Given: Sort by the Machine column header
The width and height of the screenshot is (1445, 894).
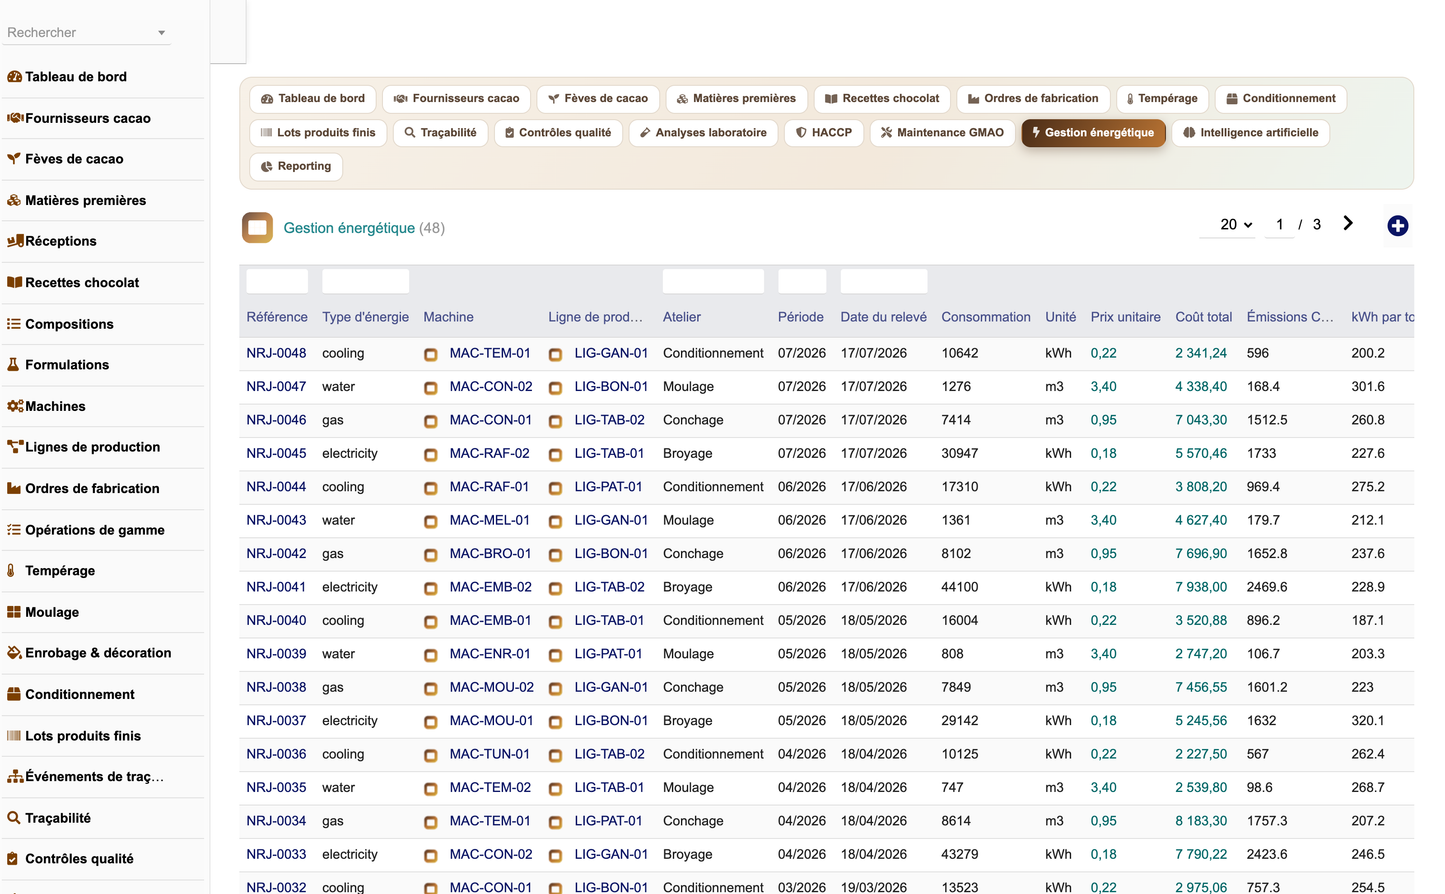Looking at the screenshot, I should coord(448,317).
